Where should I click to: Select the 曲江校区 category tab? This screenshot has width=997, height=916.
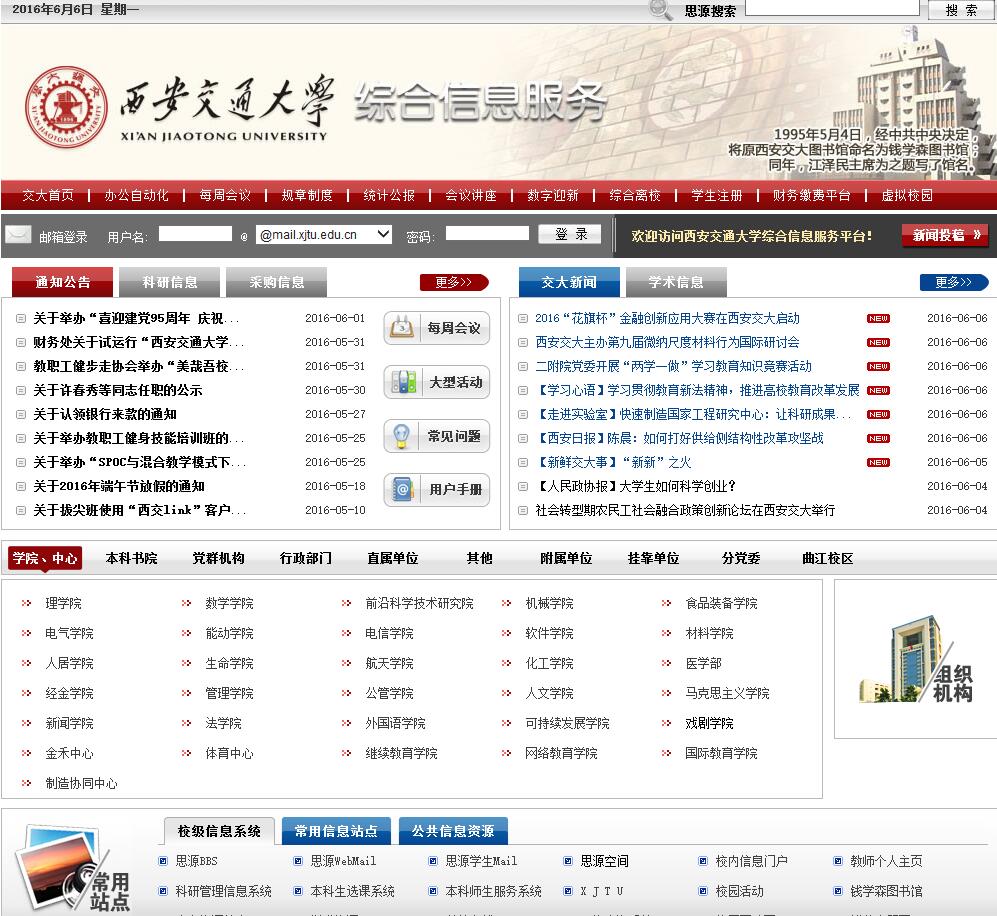point(828,558)
